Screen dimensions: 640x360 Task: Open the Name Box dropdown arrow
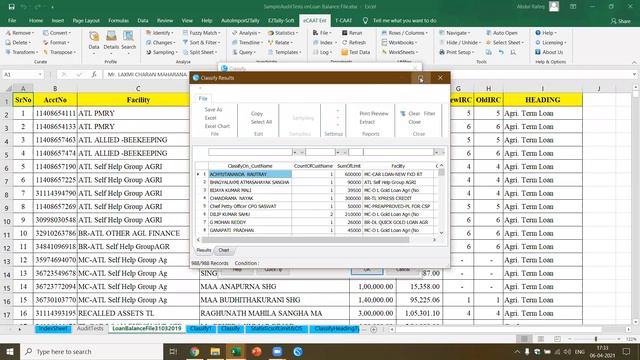(40, 74)
